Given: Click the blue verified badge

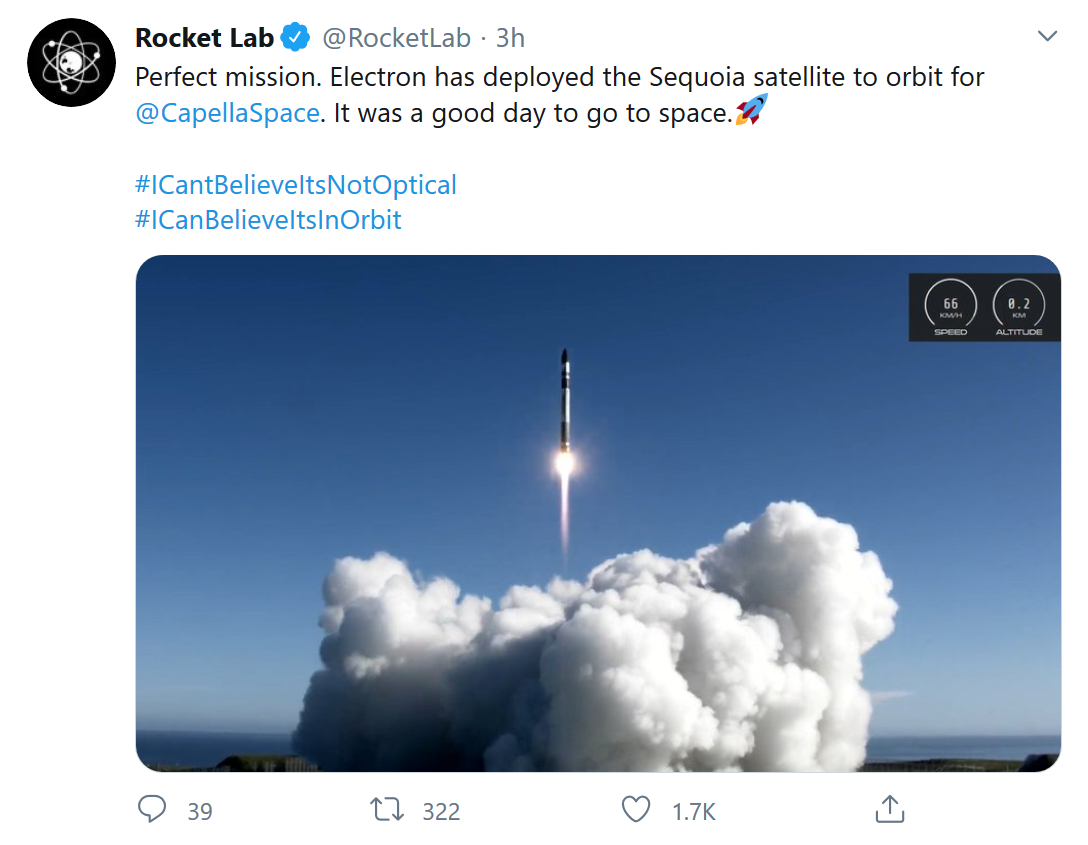Looking at the screenshot, I should tap(296, 38).
